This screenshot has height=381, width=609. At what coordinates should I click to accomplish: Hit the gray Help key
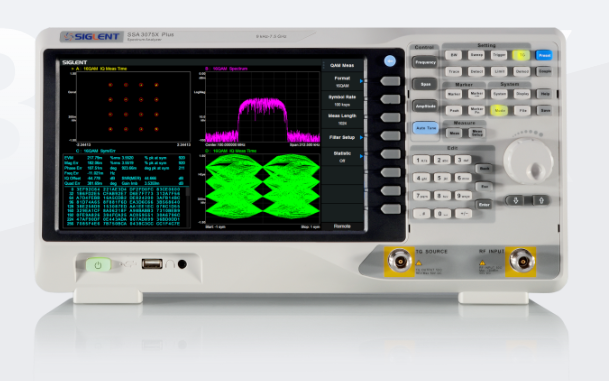(545, 94)
